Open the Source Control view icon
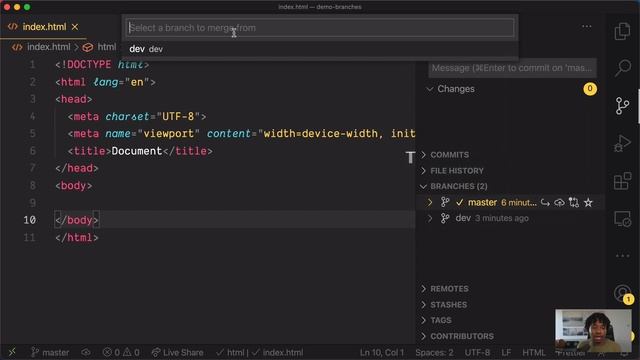The image size is (640, 360). point(622,106)
